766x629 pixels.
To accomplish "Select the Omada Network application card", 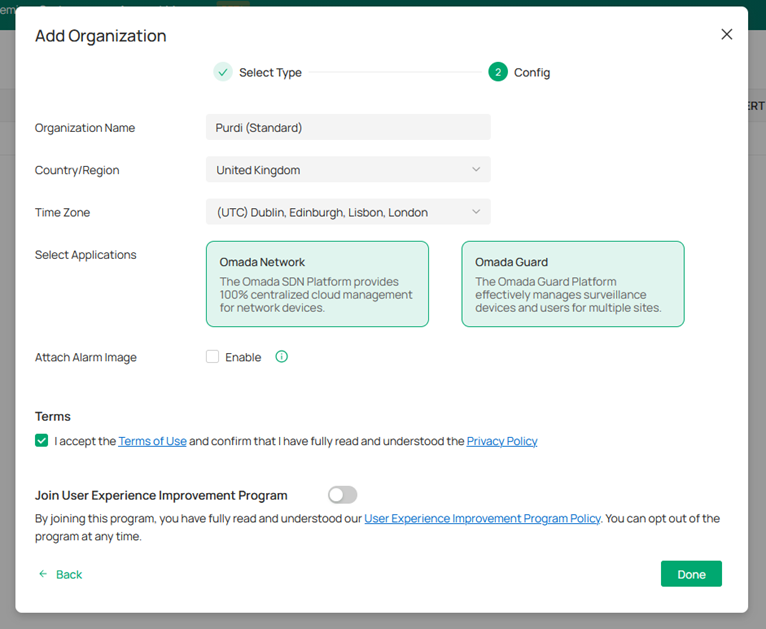I will (x=317, y=284).
